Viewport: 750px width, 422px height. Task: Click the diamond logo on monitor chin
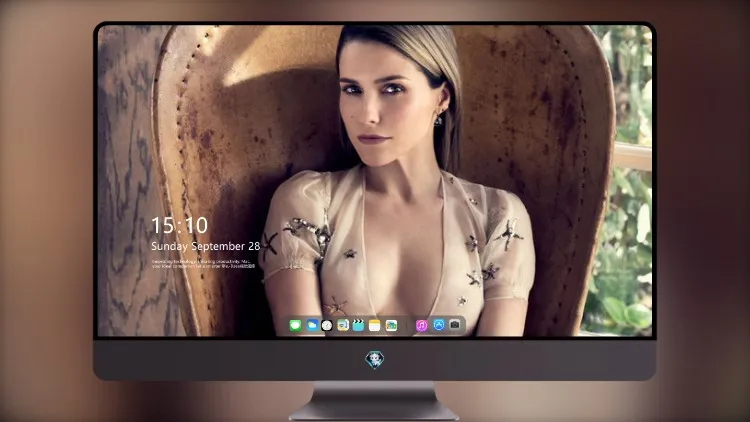click(x=375, y=360)
